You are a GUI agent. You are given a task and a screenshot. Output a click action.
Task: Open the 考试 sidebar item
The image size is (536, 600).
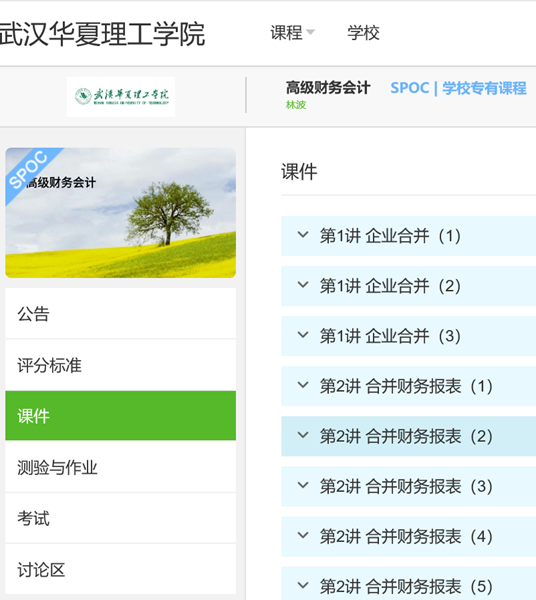(x=121, y=518)
